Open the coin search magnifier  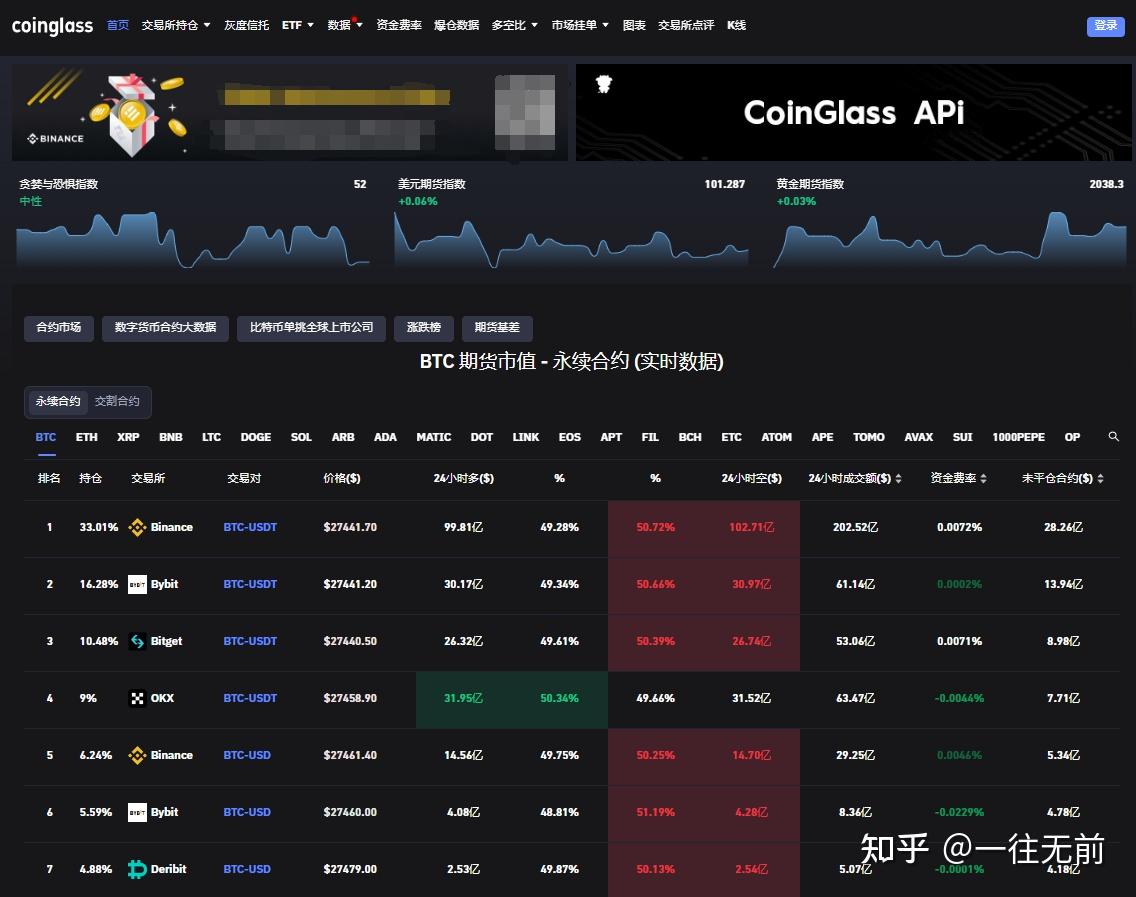click(x=1114, y=437)
